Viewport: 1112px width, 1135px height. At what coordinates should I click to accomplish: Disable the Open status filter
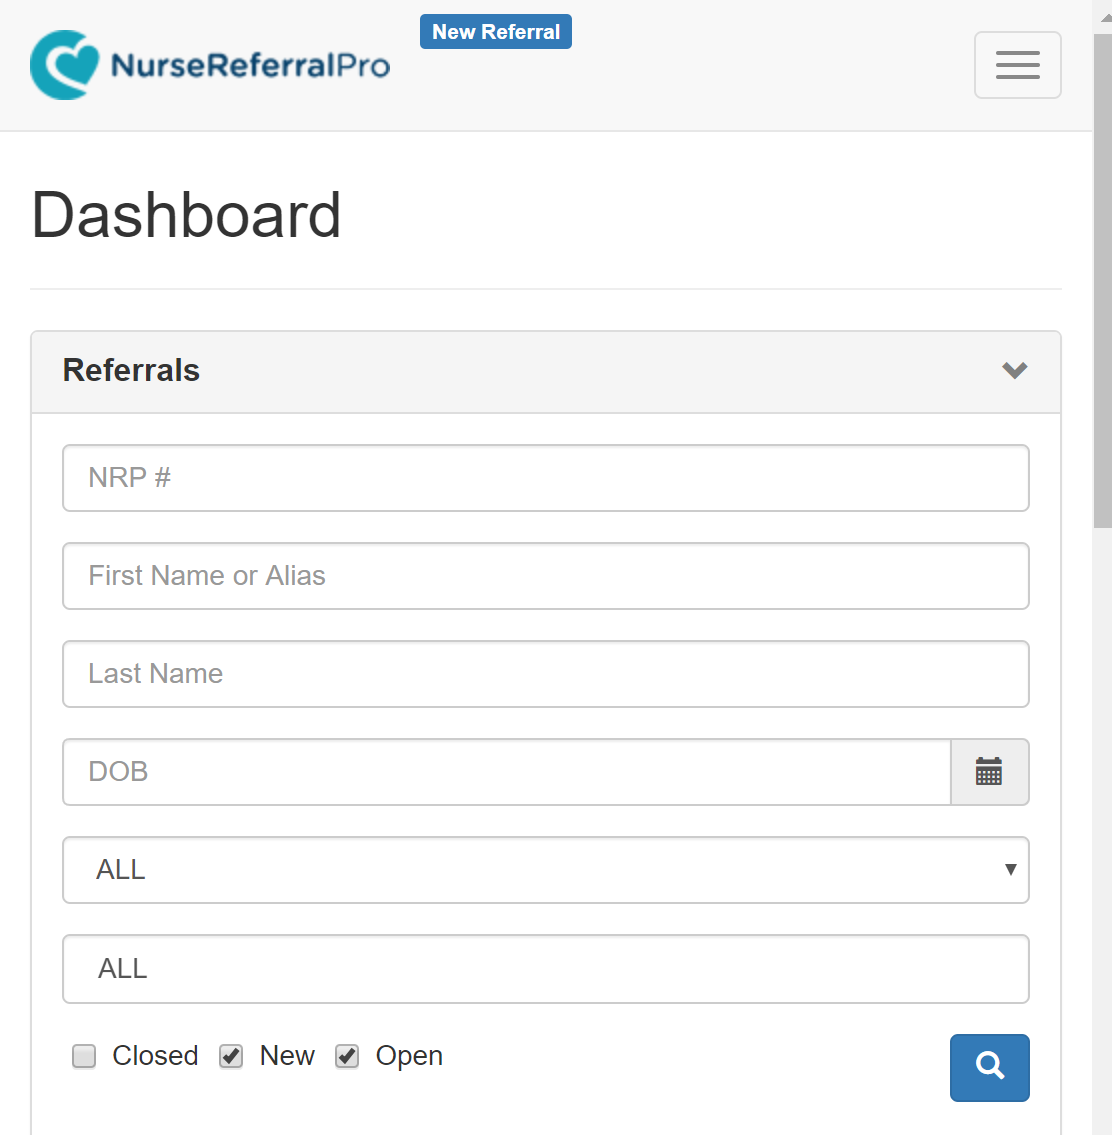pos(347,1056)
